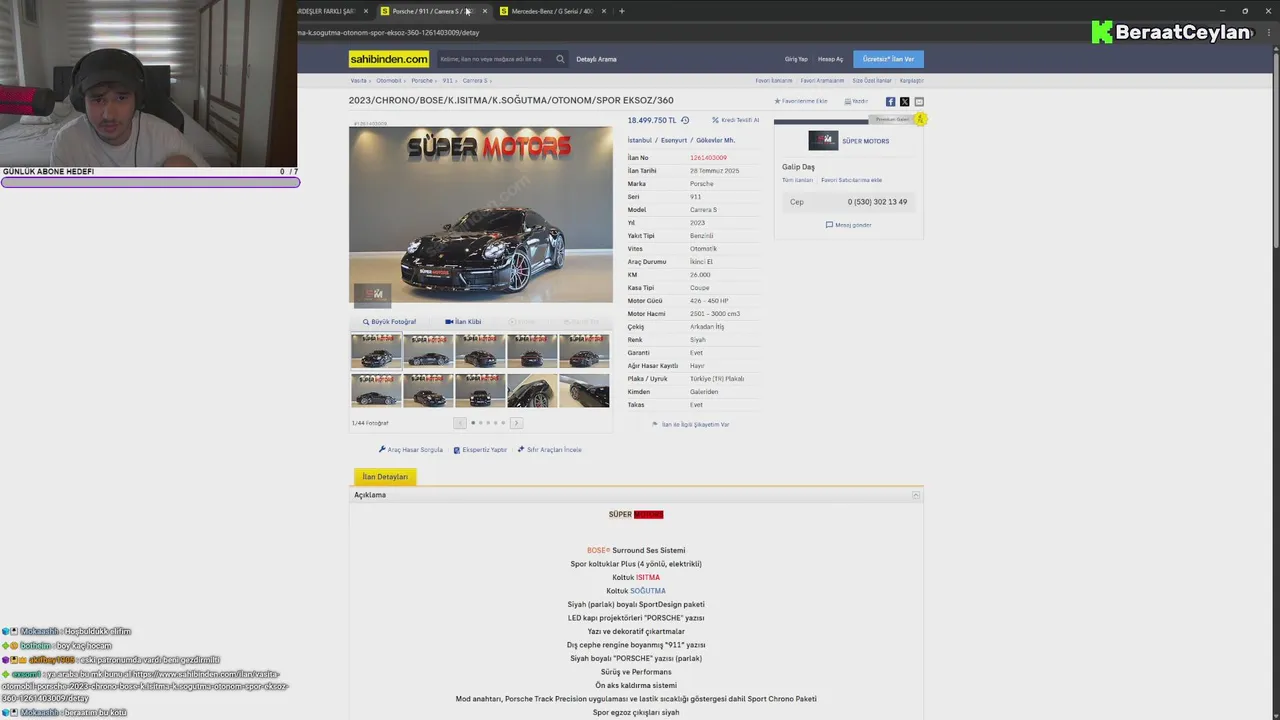1280x720 pixels.
Task: Click the search magnifier icon
Action: tap(560, 59)
